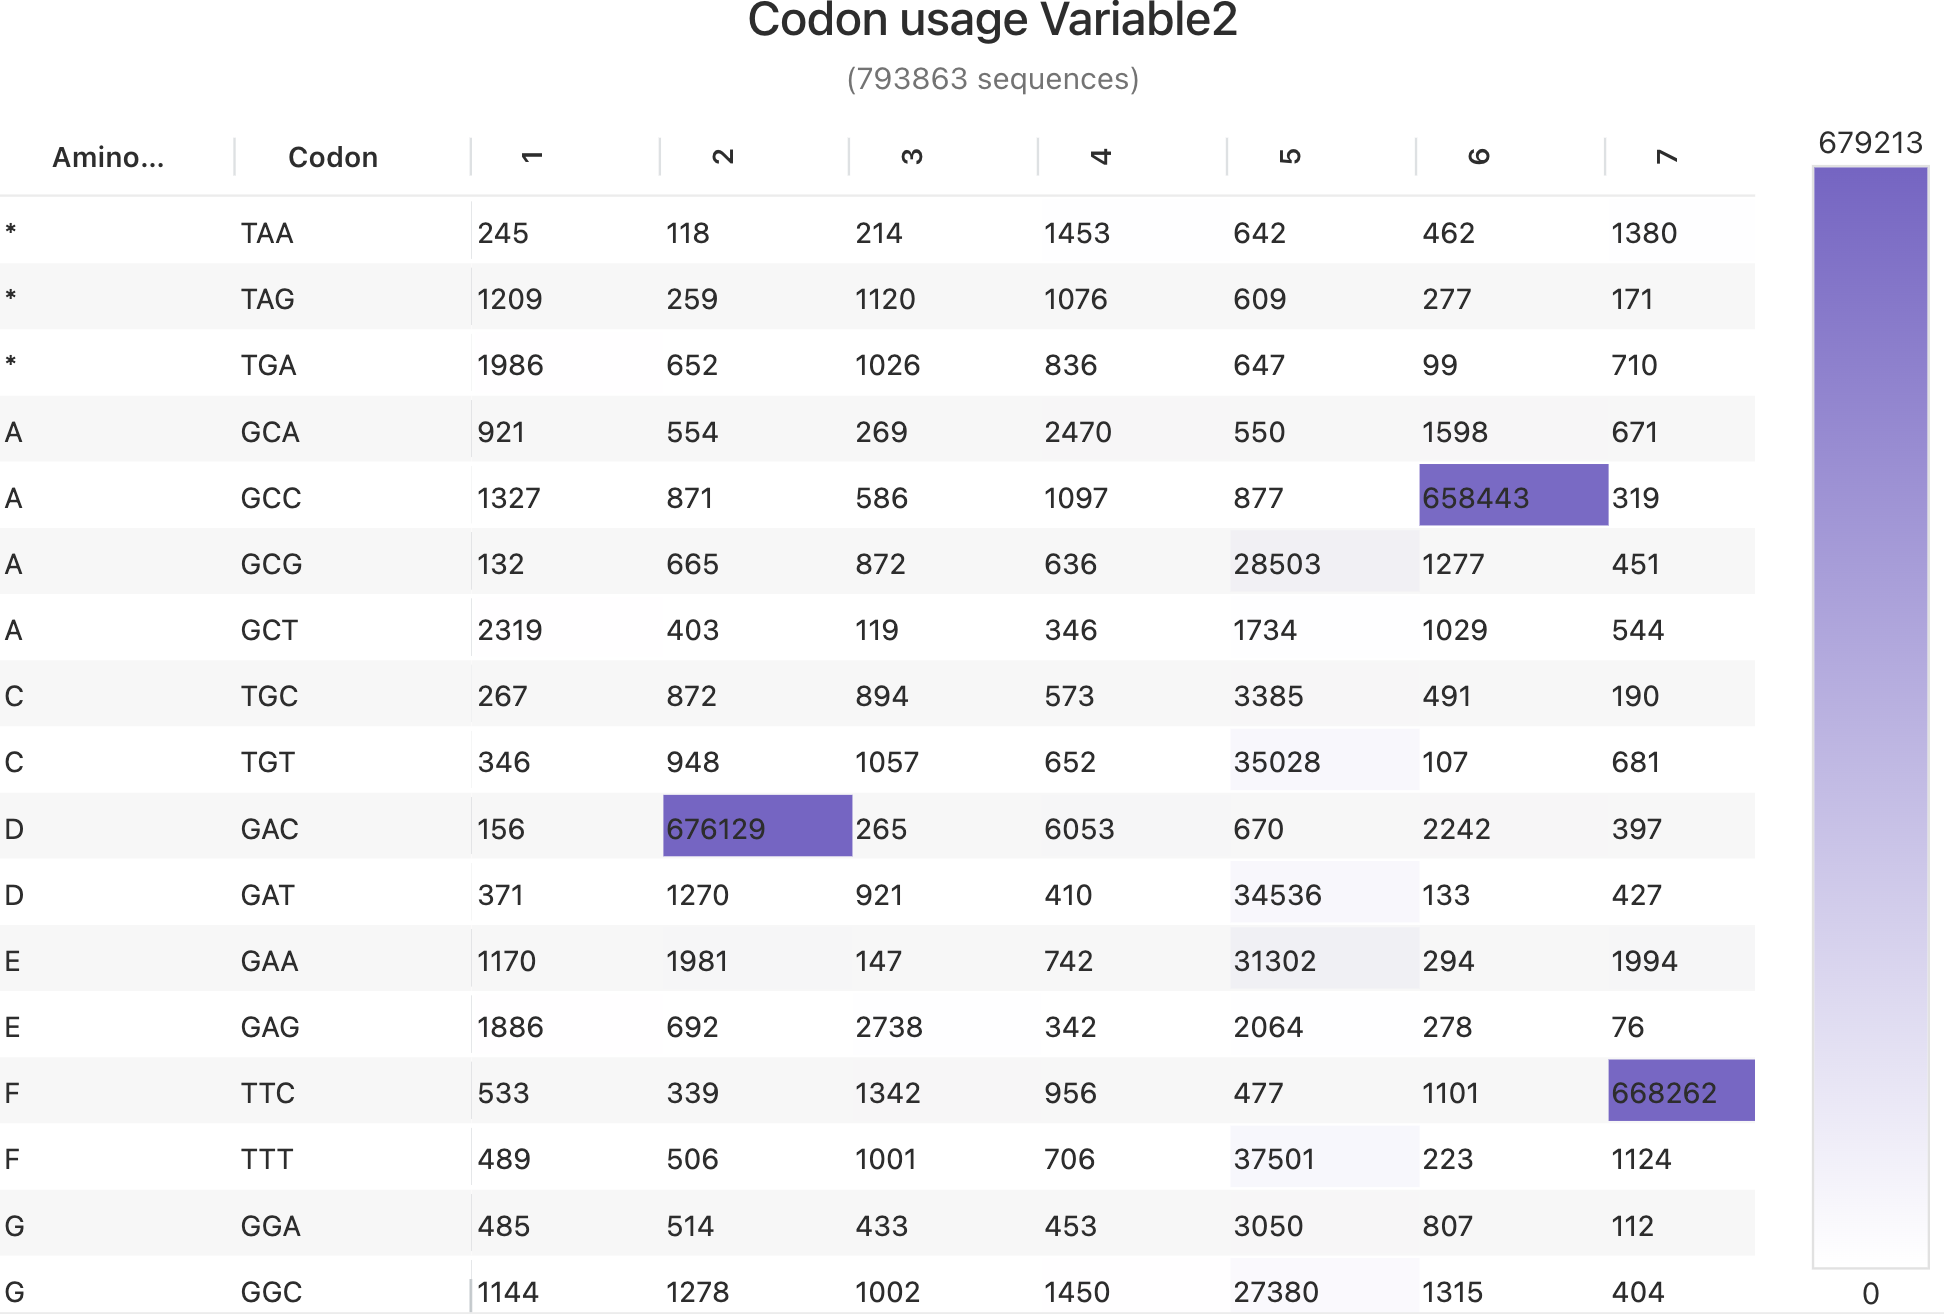Click the highlighted 676129 cell
Image resolution: width=1944 pixels, height=1314 pixels.
coord(757,828)
